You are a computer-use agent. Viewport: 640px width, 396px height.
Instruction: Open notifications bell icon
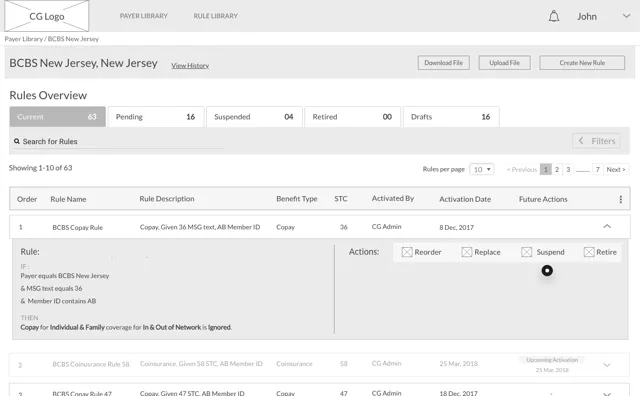click(x=553, y=16)
